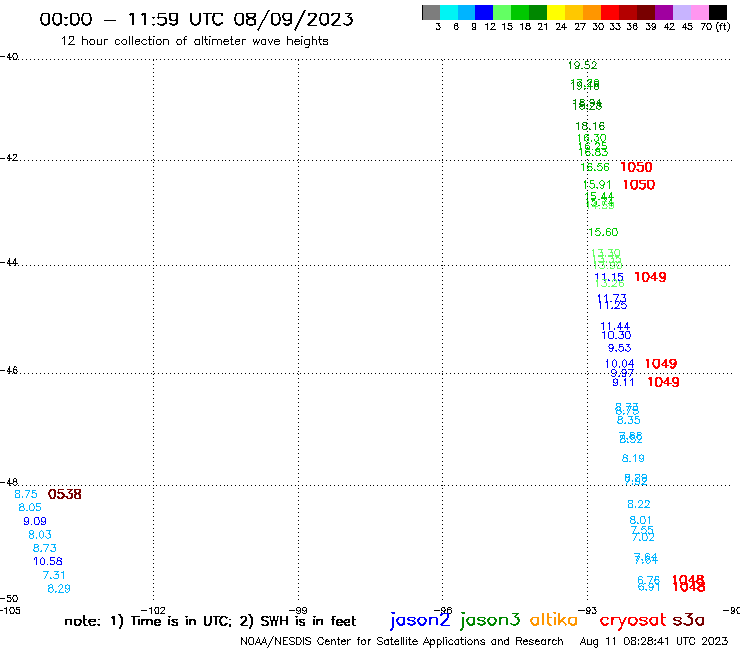
Task: Click the 'cryosat' satellite legend label
Action: pyautogui.click(x=632, y=620)
